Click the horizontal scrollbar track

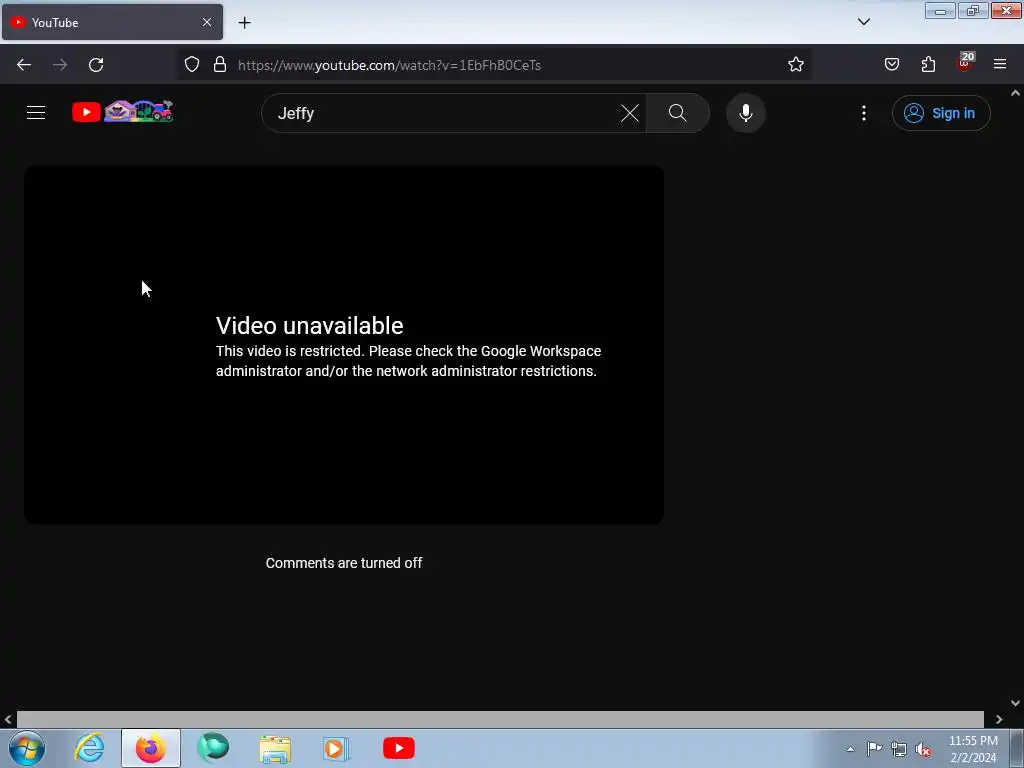point(500,719)
